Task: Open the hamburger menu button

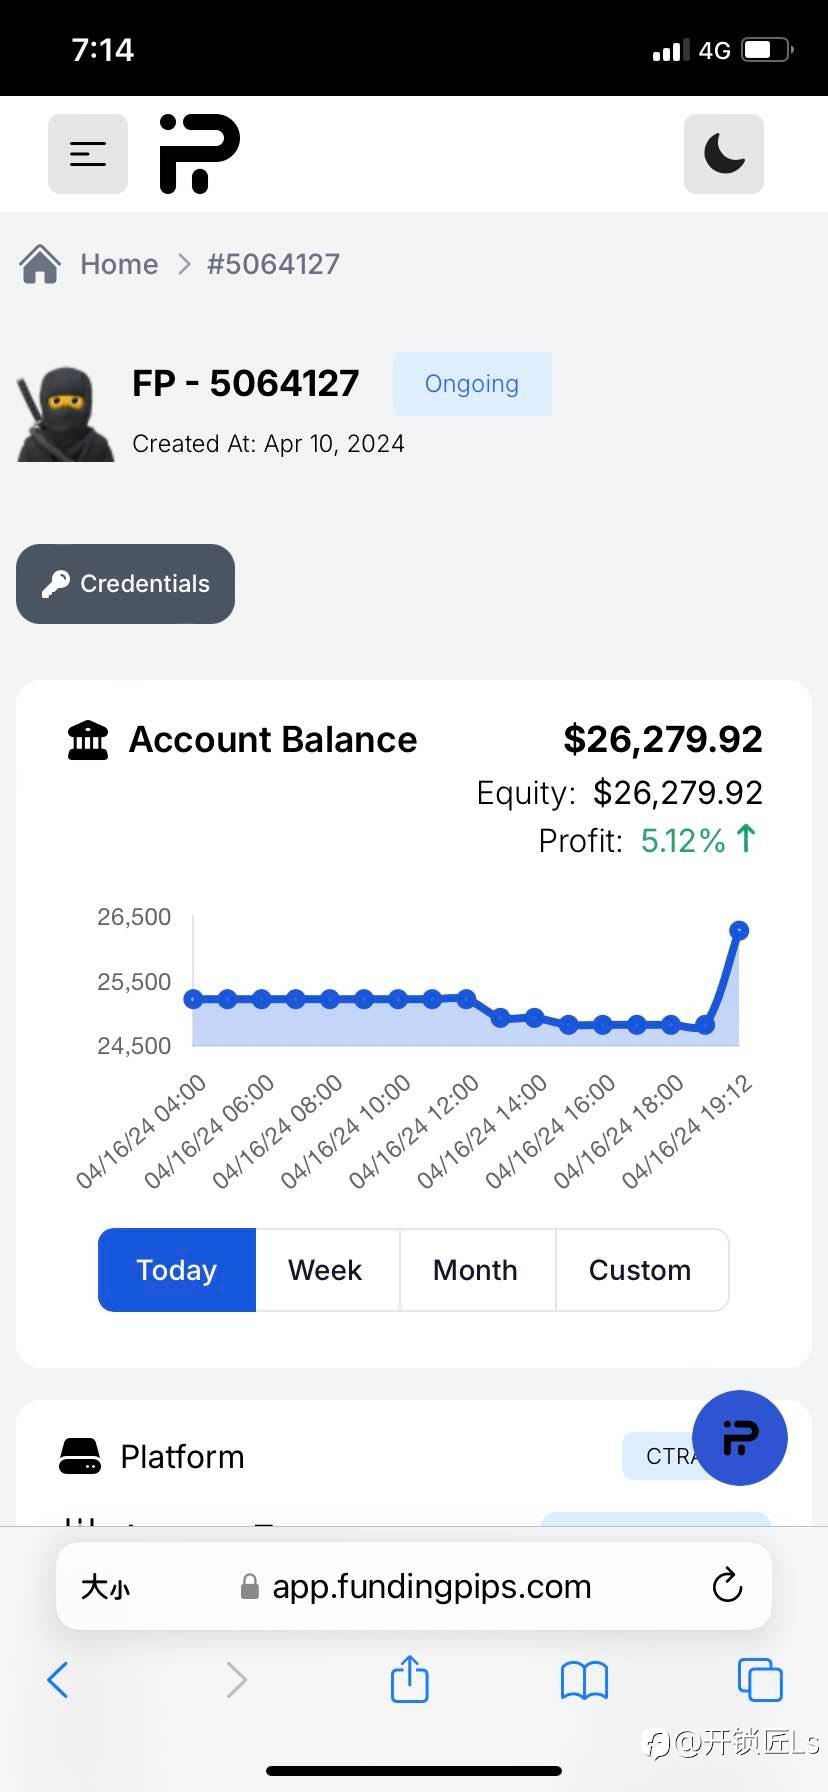Action: pyautogui.click(x=88, y=154)
